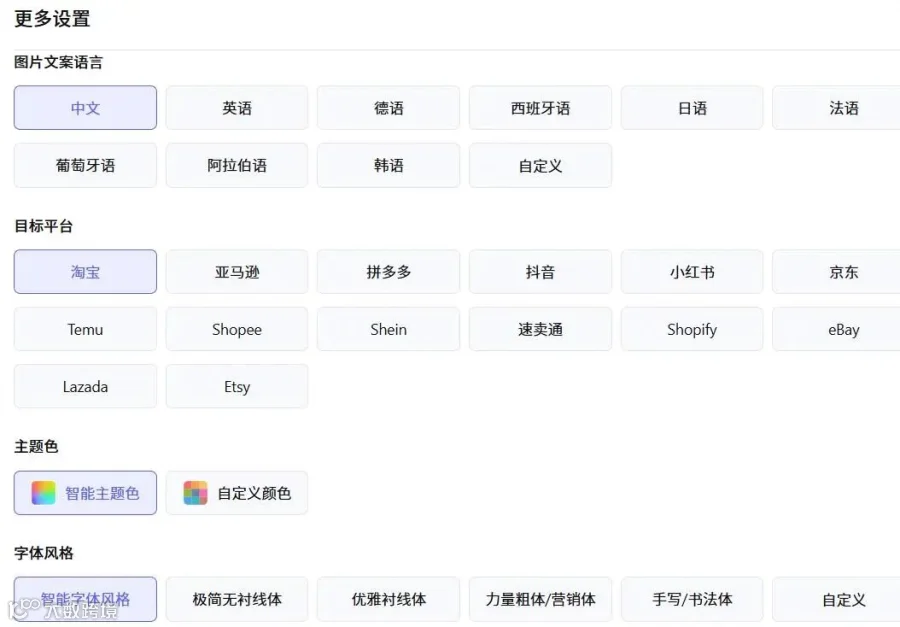Image resolution: width=900 pixels, height=627 pixels.
Task: Pick 力量粗体/营销体 font style
Action: [x=540, y=599]
